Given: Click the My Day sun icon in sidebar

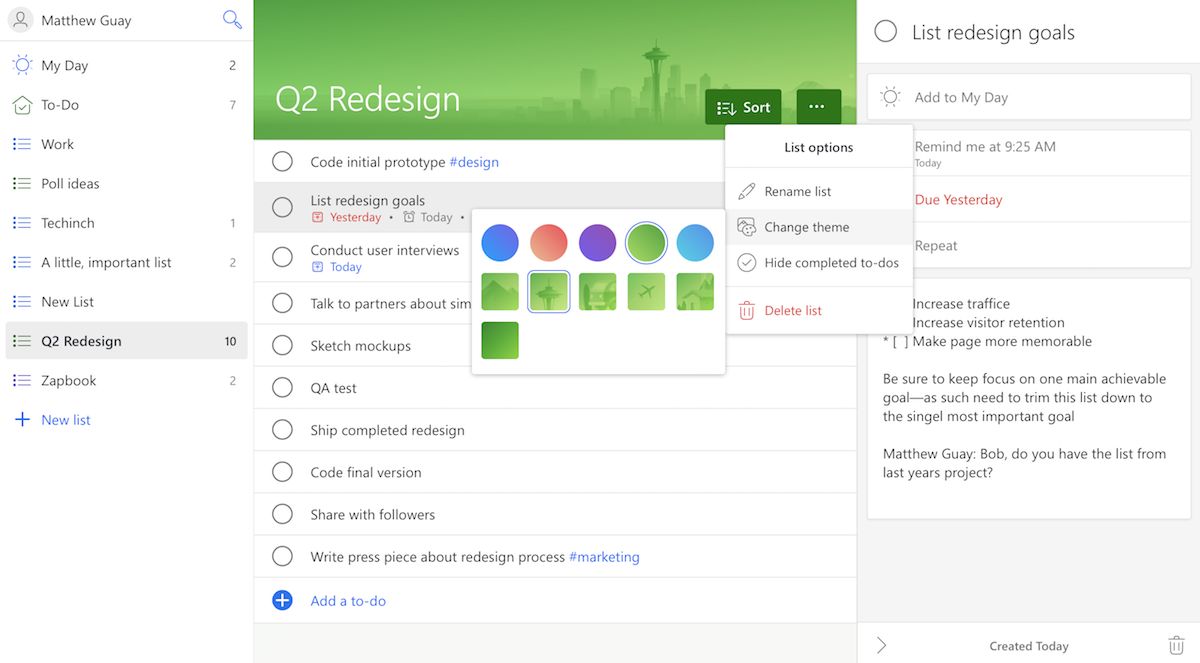Looking at the screenshot, I should click(x=21, y=66).
